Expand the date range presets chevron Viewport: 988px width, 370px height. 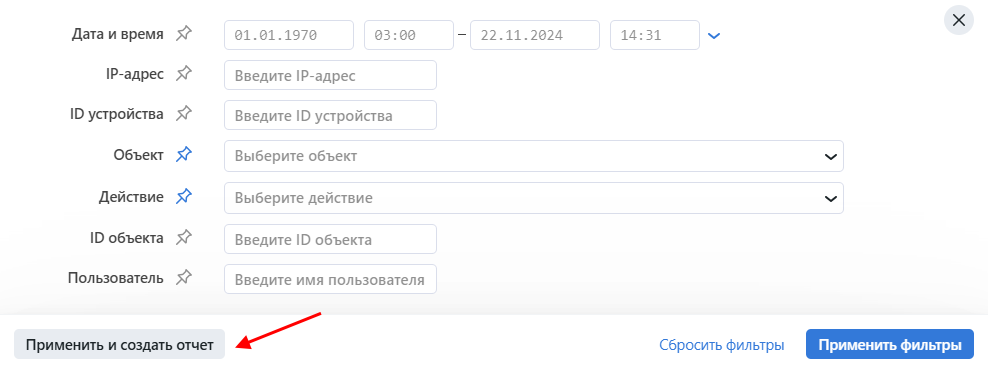pos(713,36)
